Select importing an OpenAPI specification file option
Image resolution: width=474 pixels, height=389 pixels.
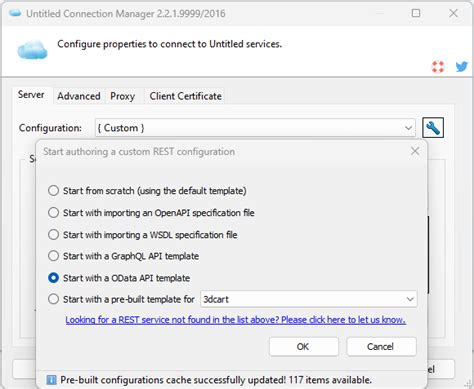[151, 213]
